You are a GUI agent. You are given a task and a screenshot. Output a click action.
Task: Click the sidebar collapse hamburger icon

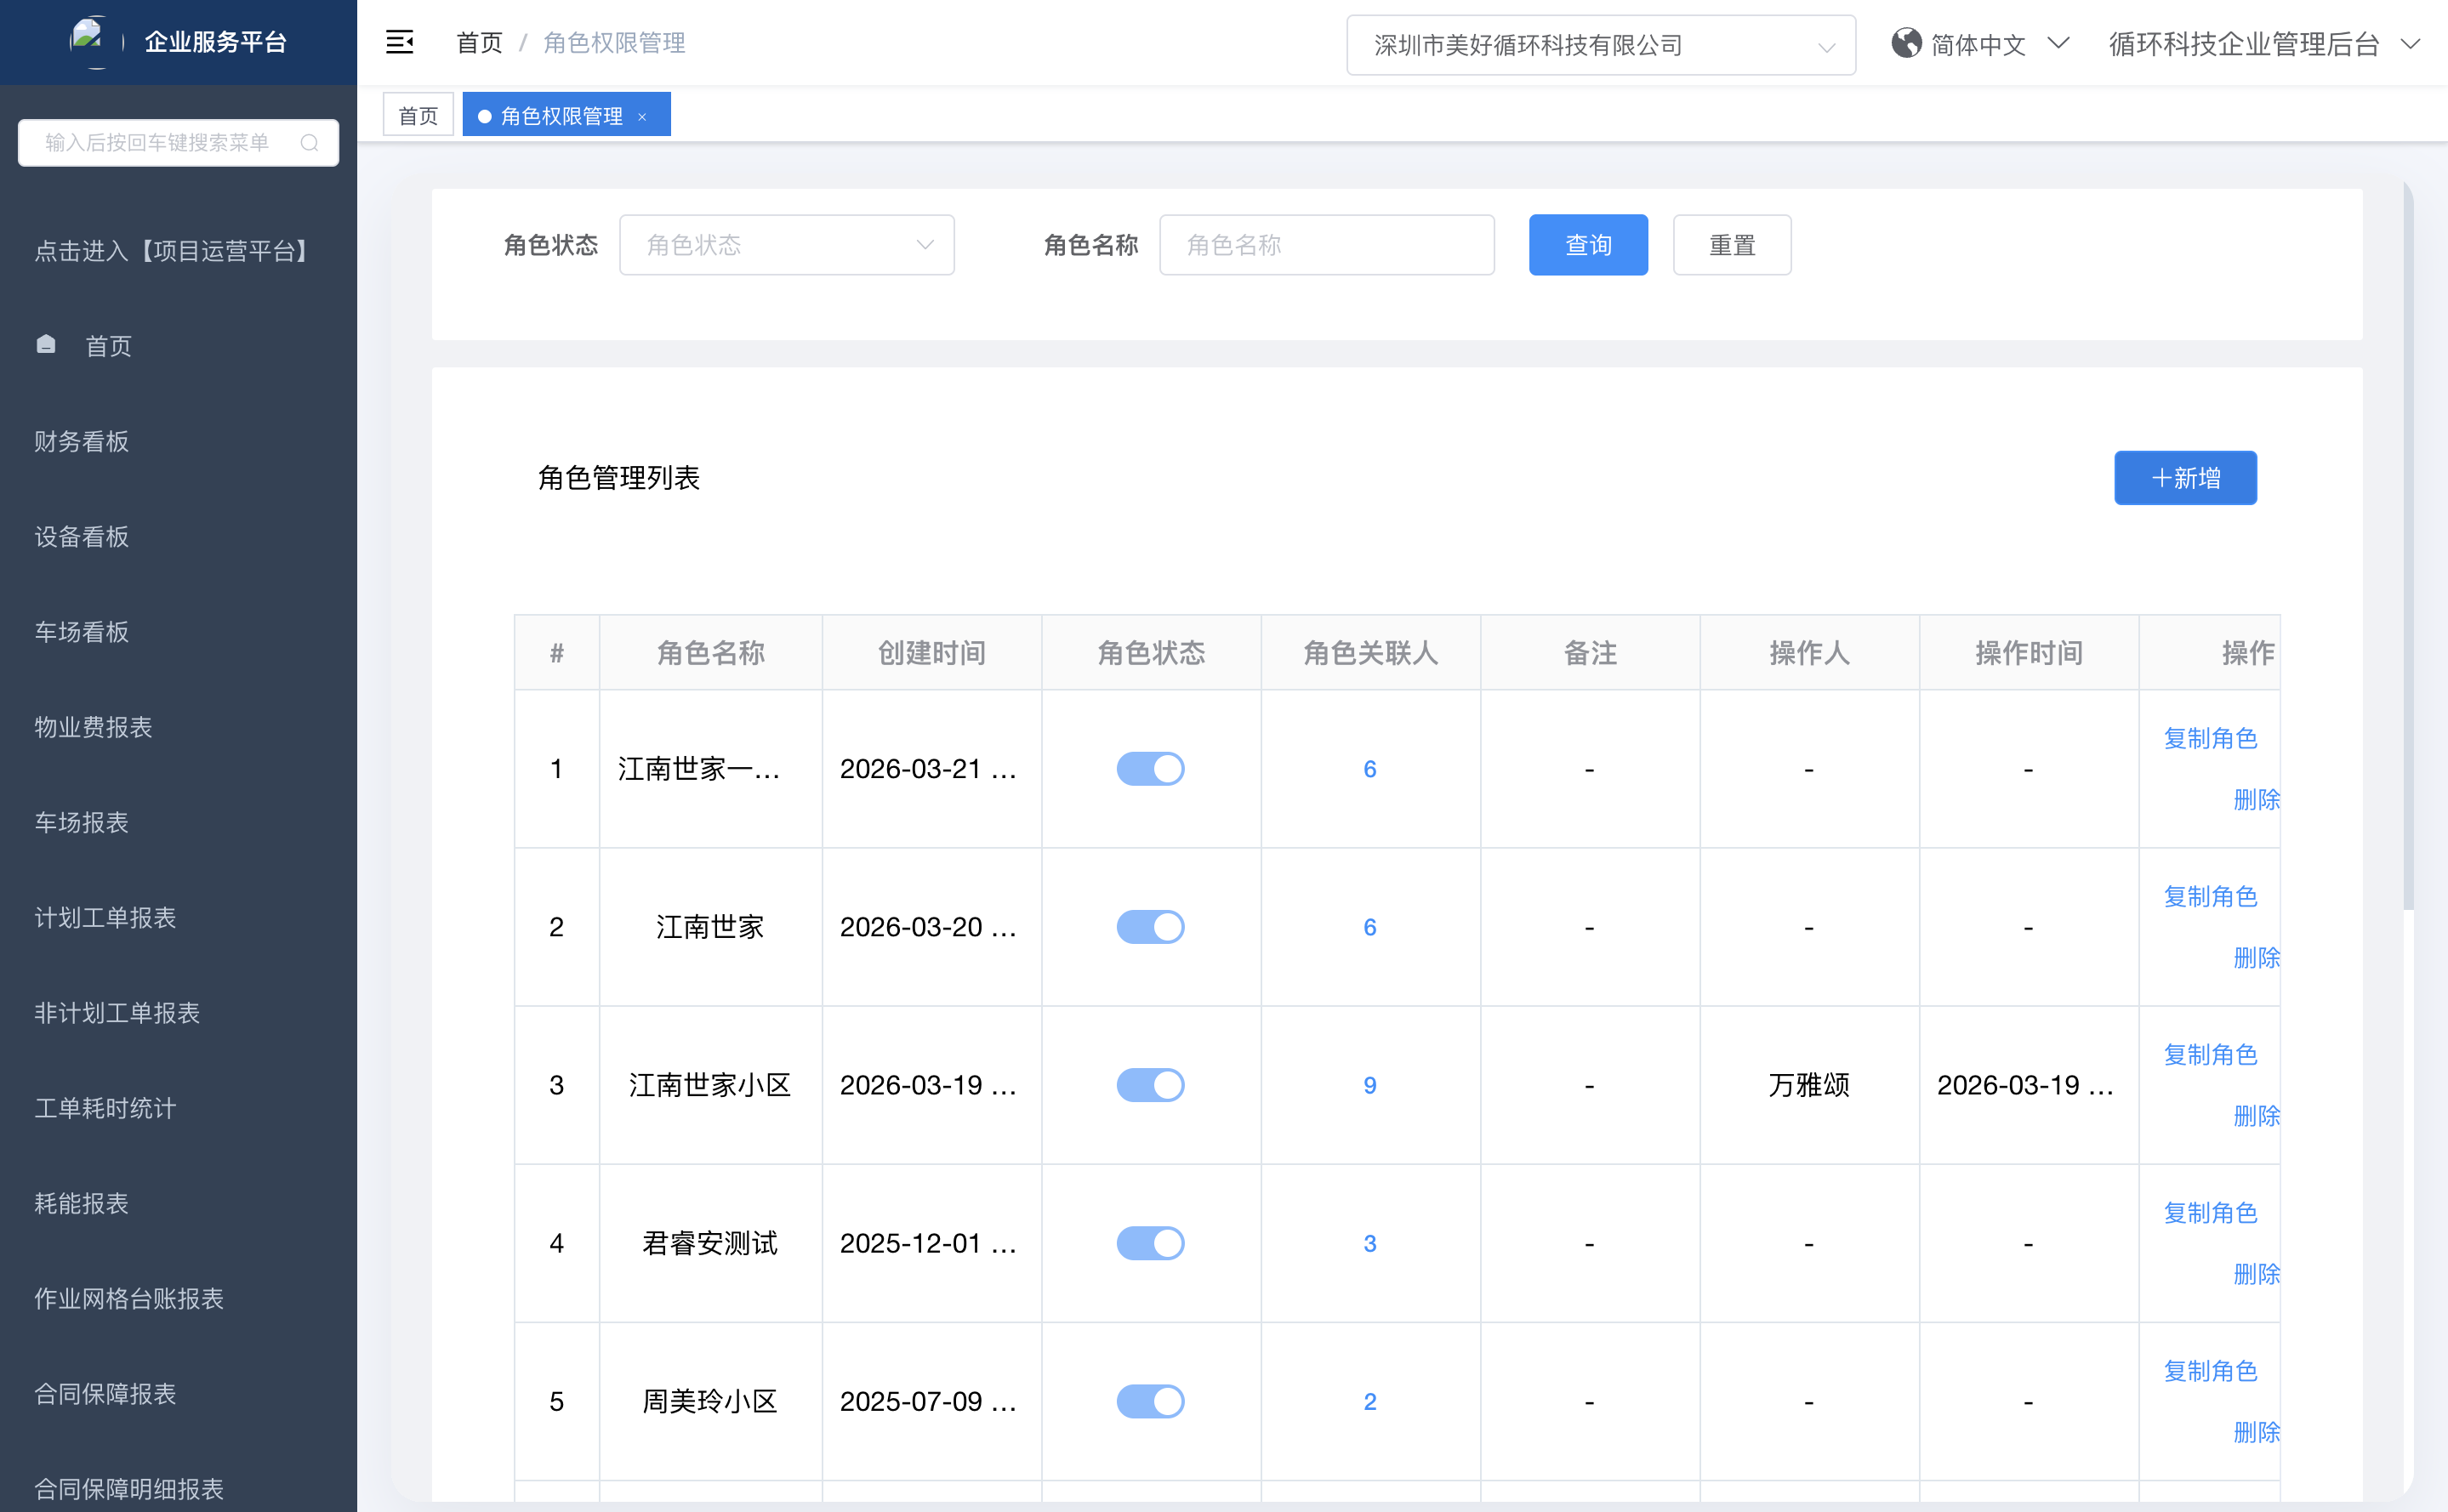click(399, 43)
